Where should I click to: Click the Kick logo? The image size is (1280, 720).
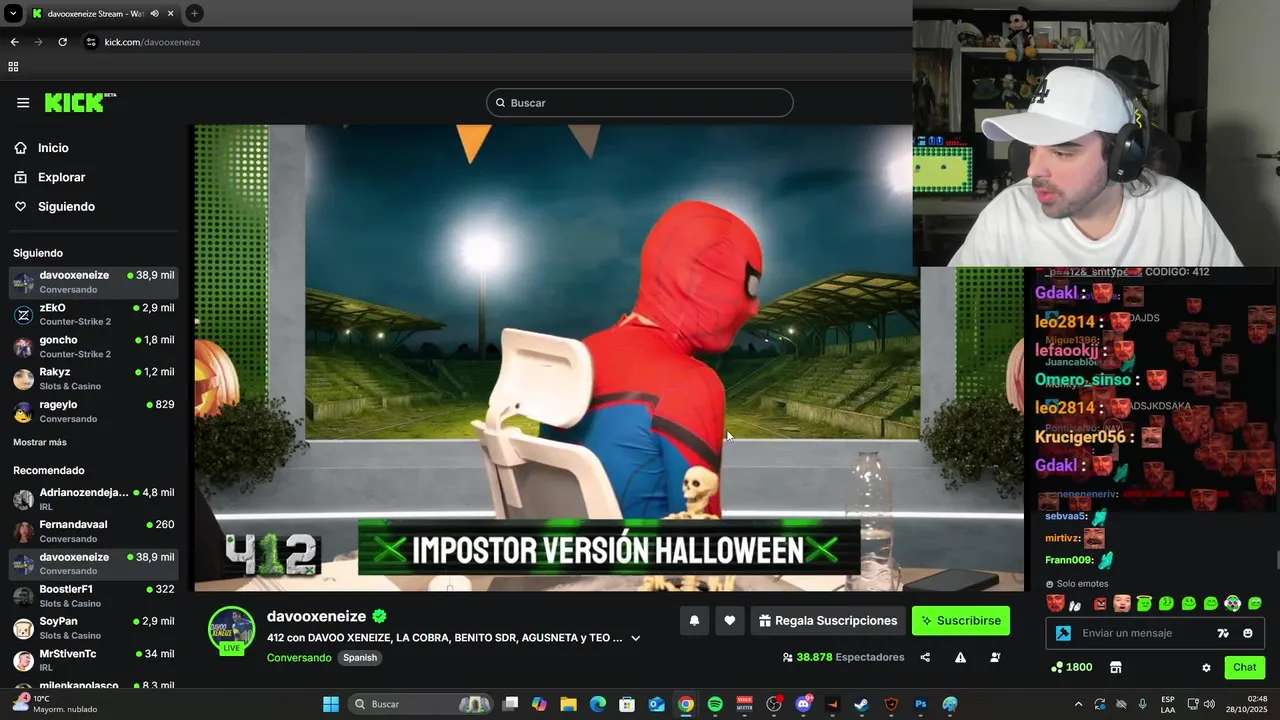pyautogui.click(x=80, y=102)
